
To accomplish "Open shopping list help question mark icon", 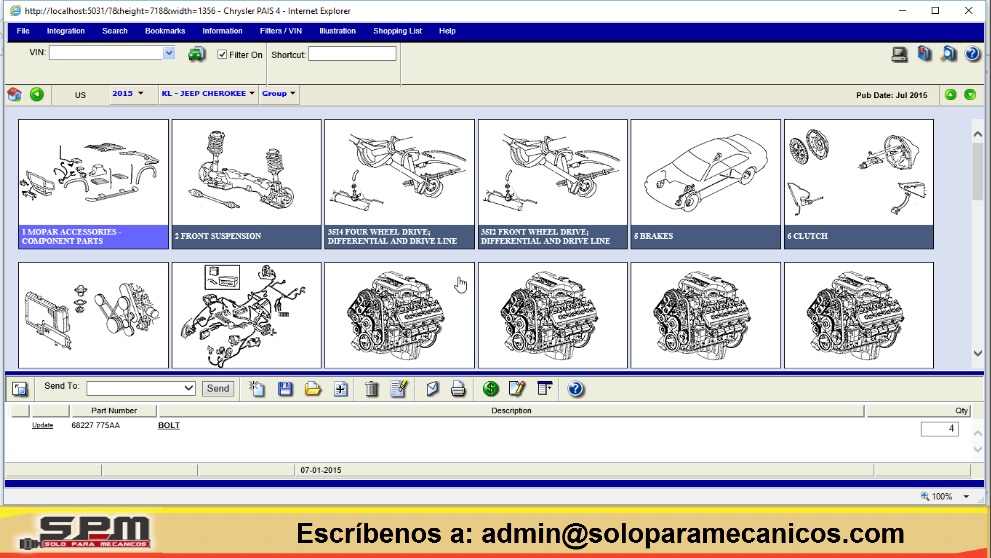I will coord(575,389).
